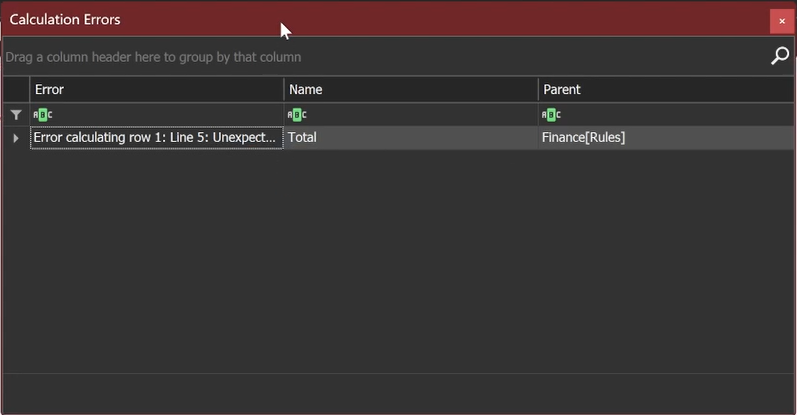Close the Calculation Errors window
Viewport: 797px width, 415px height.
tap(781, 21)
